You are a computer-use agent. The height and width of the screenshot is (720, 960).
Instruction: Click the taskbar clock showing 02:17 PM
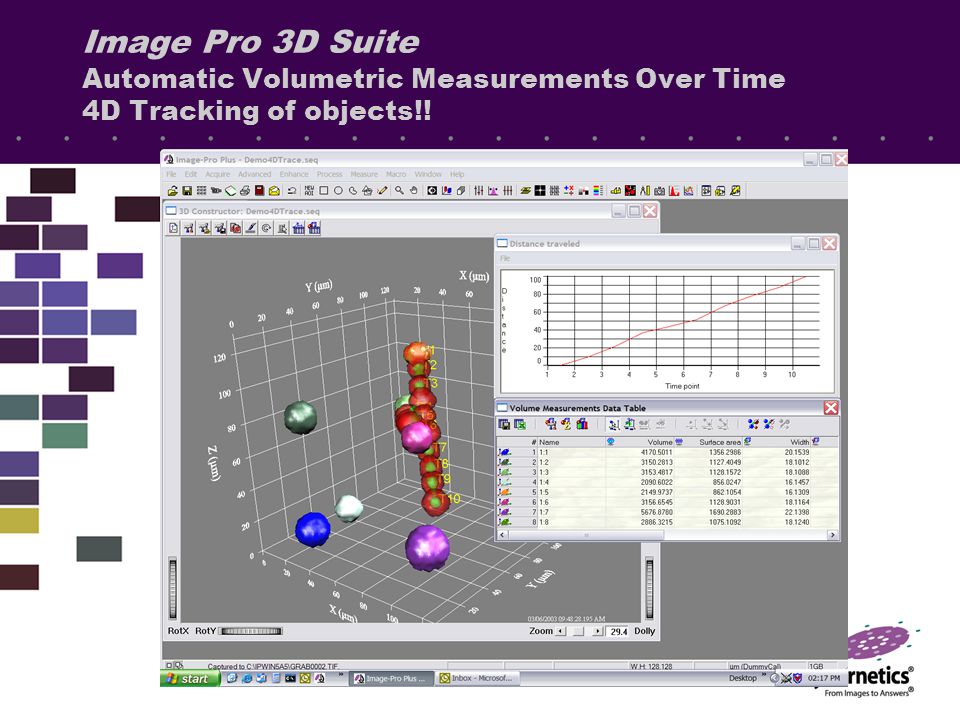coord(824,678)
